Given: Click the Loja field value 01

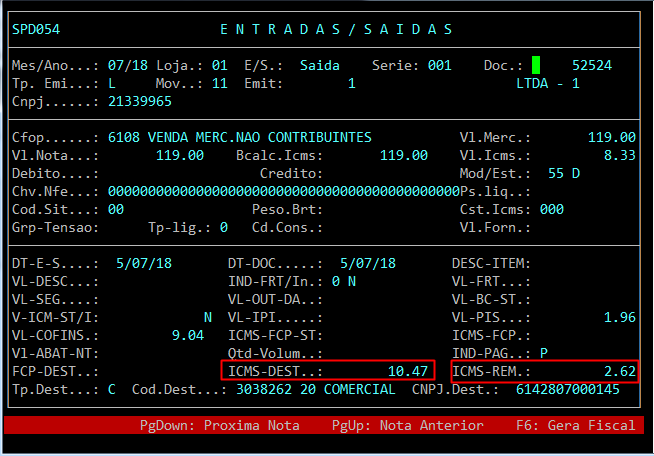Looking at the screenshot, I should [220, 65].
